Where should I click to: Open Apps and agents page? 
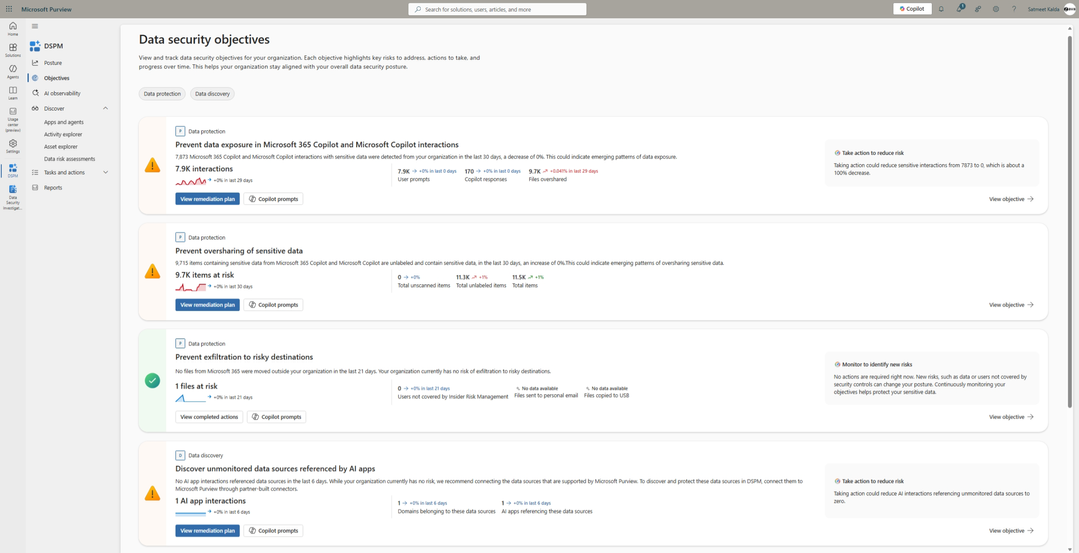point(64,122)
